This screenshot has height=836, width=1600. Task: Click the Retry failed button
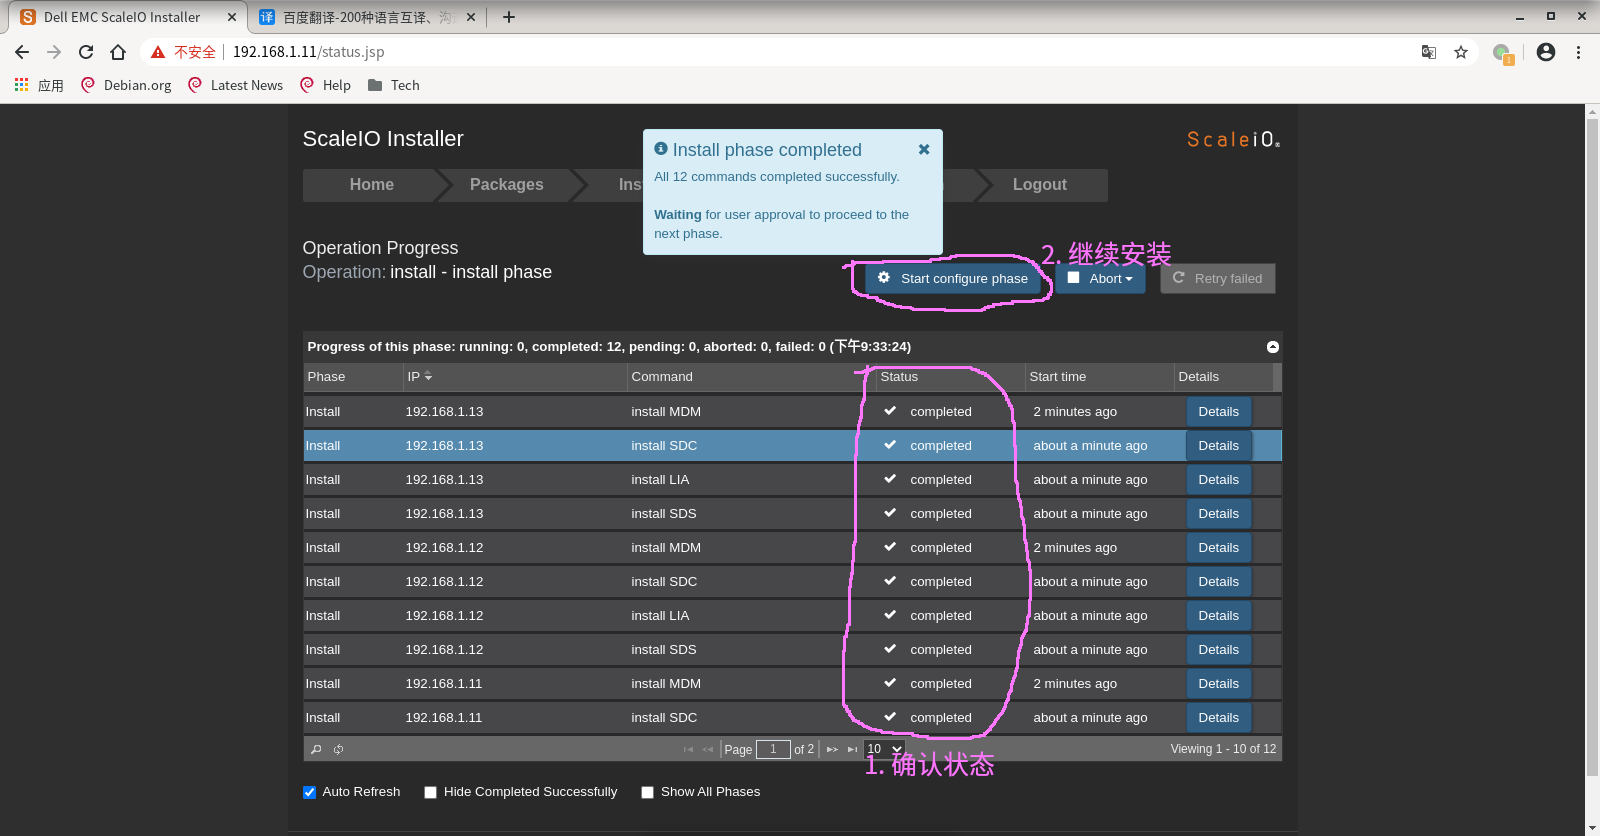(1217, 279)
